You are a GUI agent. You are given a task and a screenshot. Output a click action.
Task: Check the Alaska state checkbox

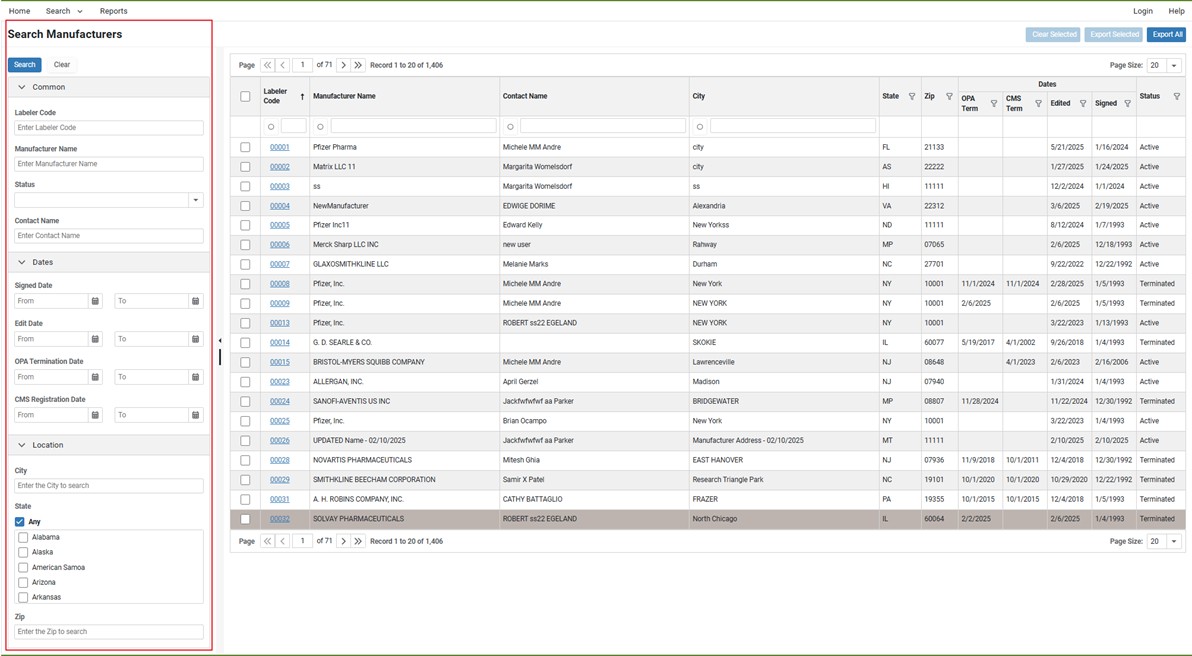tap(23, 552)
